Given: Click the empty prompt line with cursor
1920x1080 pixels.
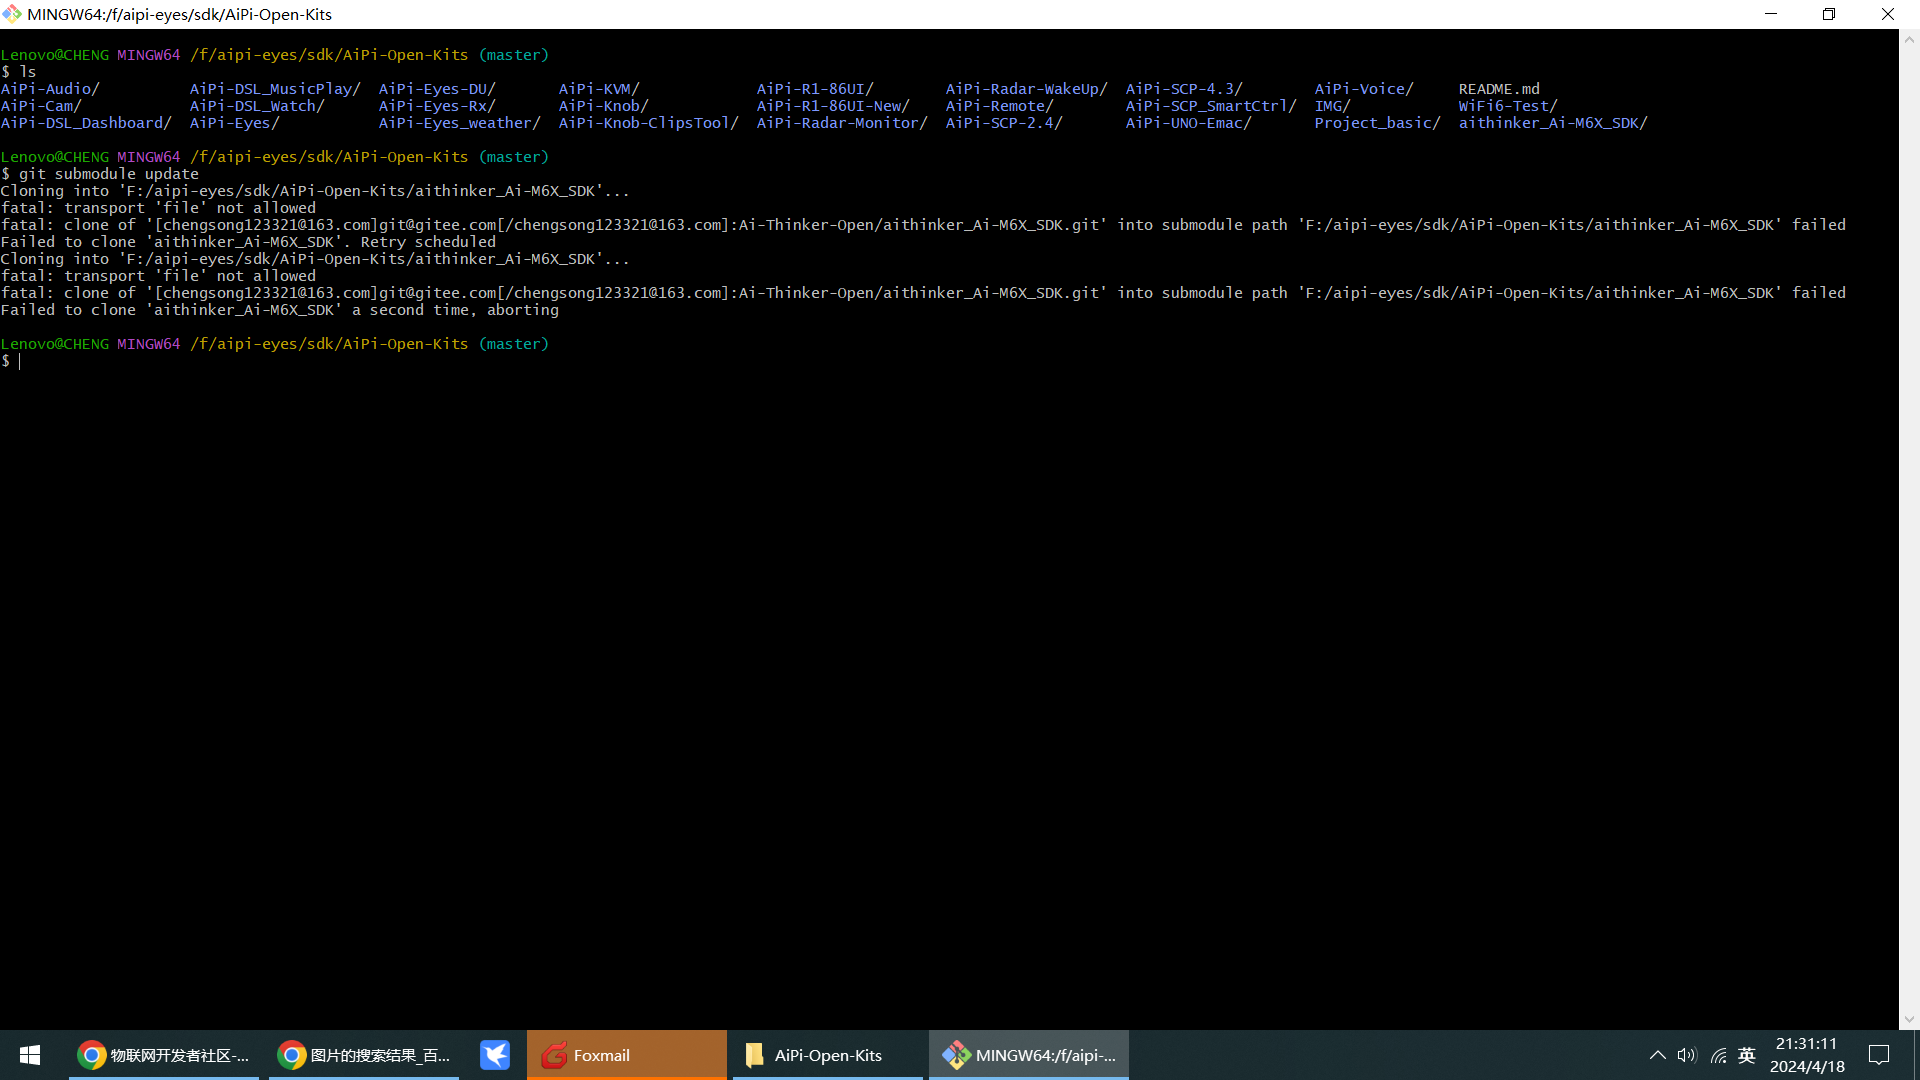Looking at the screenshot, I should click(11, 361).
